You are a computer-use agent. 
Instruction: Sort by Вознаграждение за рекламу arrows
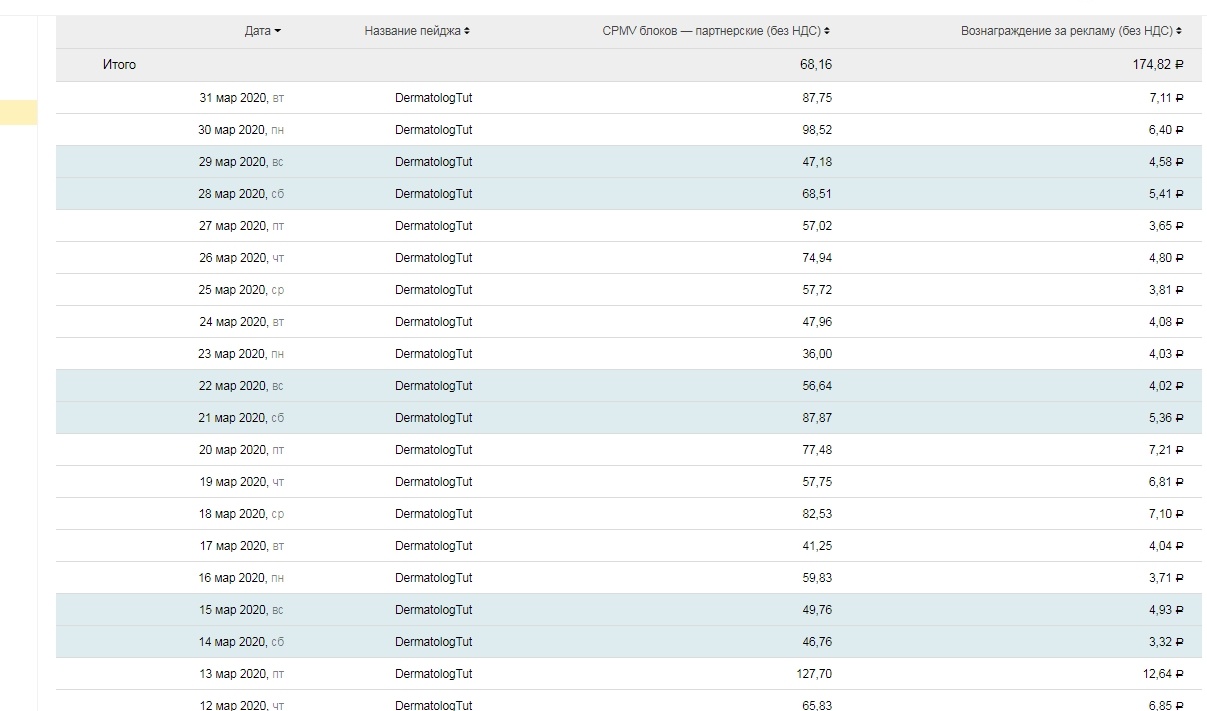click(1180, 31)
